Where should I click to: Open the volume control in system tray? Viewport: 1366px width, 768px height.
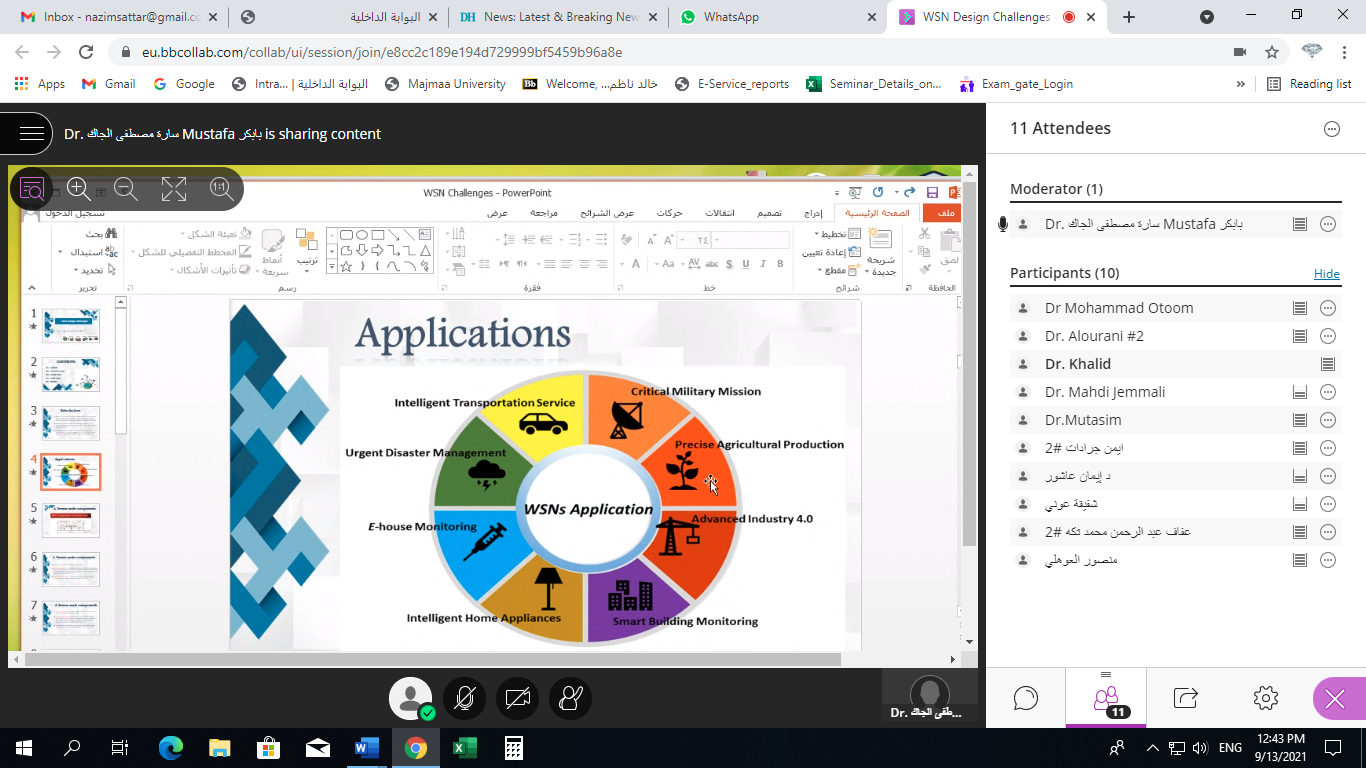(1200, 747)
